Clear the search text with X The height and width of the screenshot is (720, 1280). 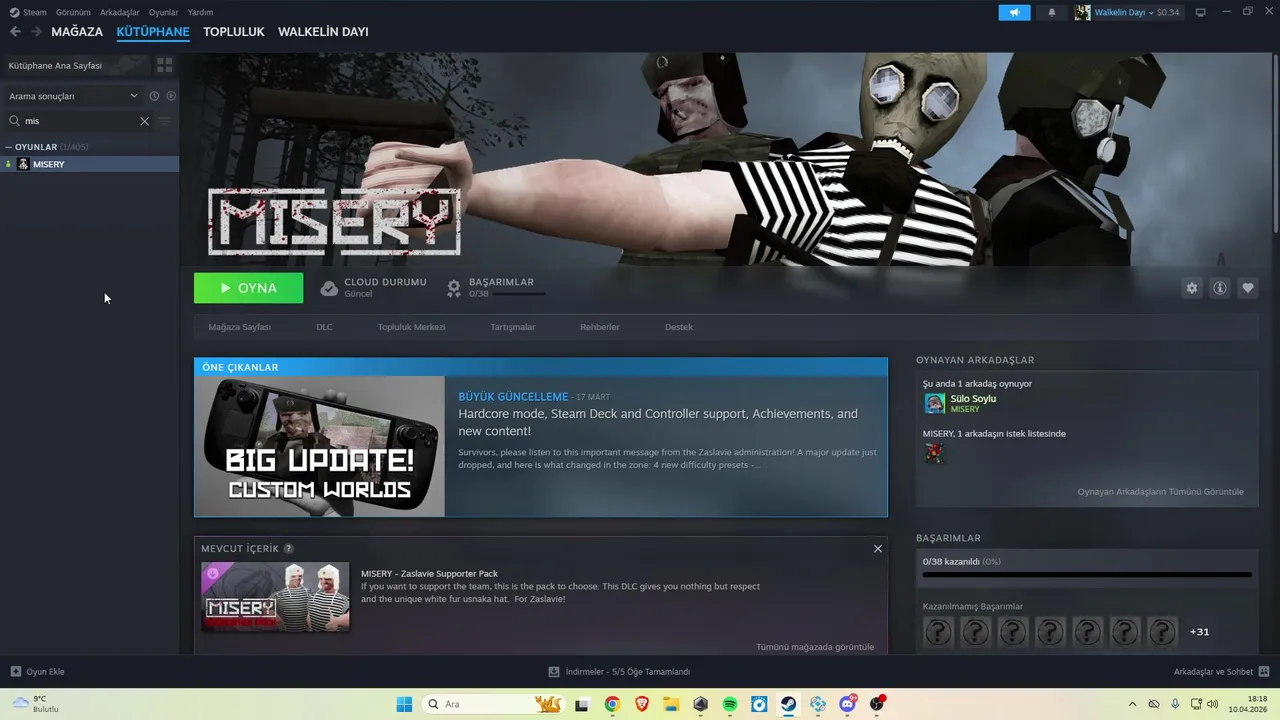pyautogui.click(x=144, y=121)
